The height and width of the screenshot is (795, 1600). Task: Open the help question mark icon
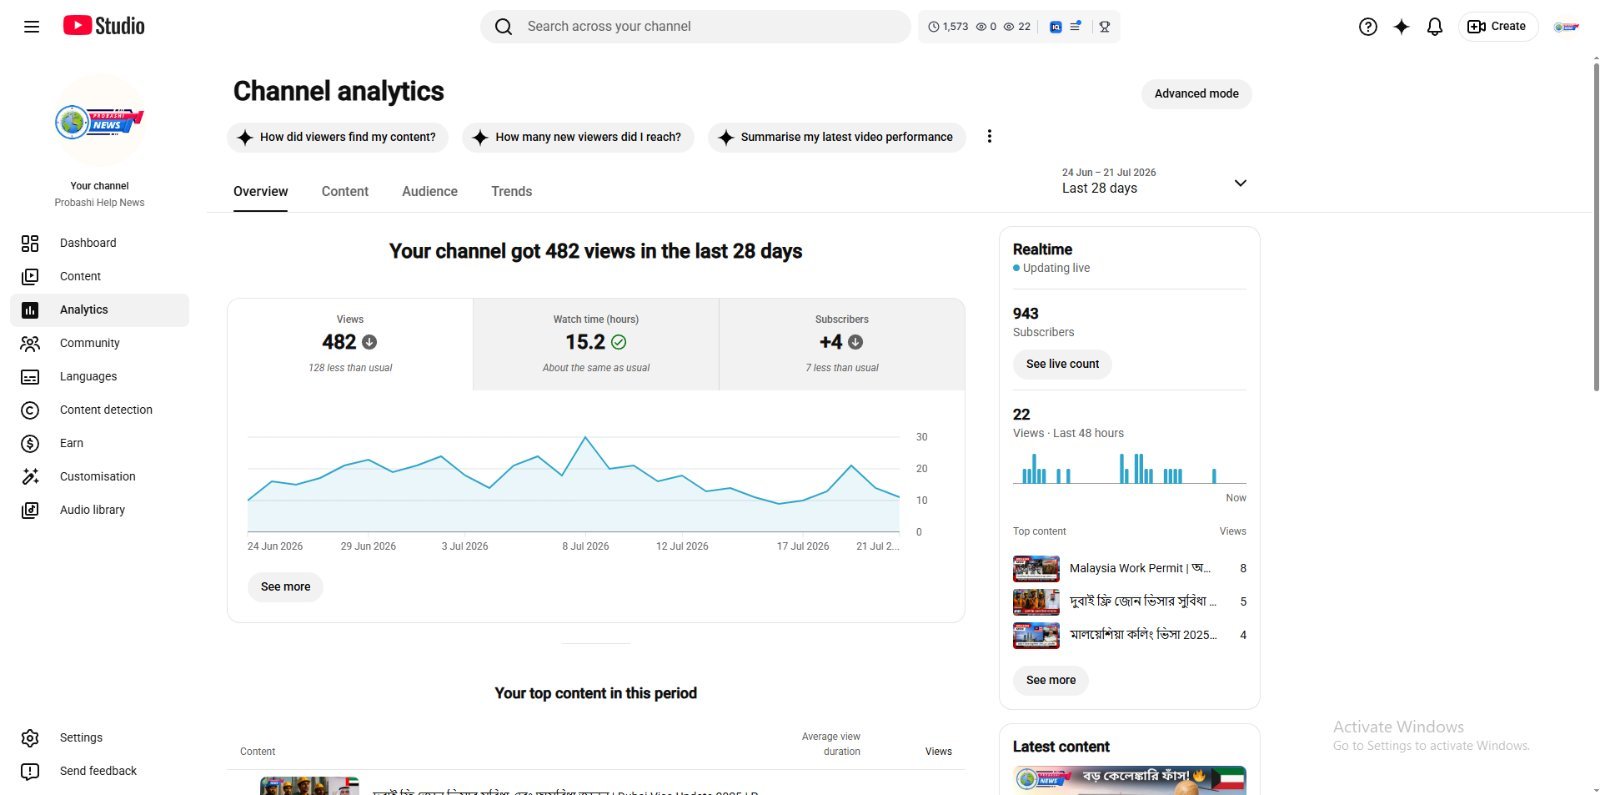pyautogui.click(x=1368, y=27)
